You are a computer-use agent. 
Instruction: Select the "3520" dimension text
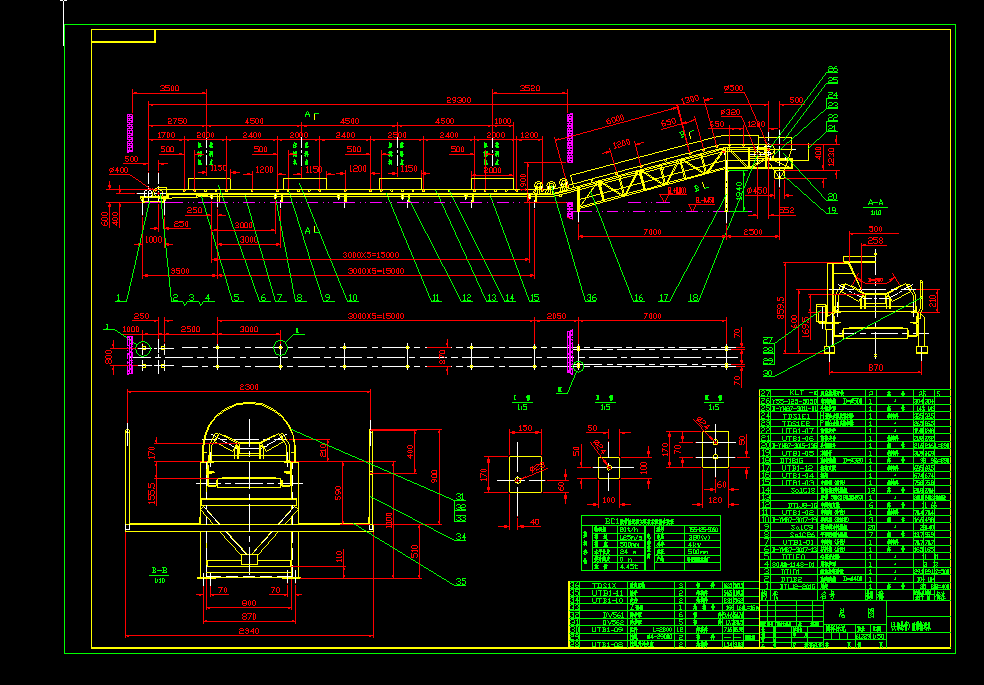tap(530, 88)
